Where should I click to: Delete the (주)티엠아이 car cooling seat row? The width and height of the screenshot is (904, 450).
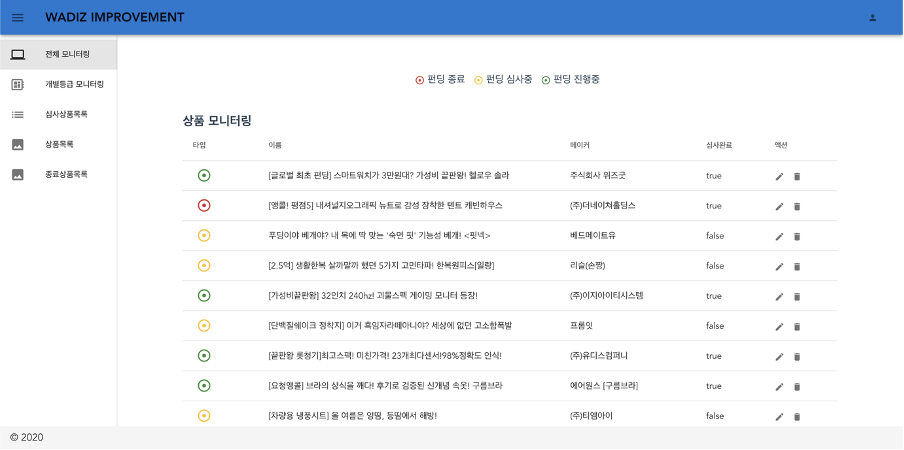coord(797,417)
